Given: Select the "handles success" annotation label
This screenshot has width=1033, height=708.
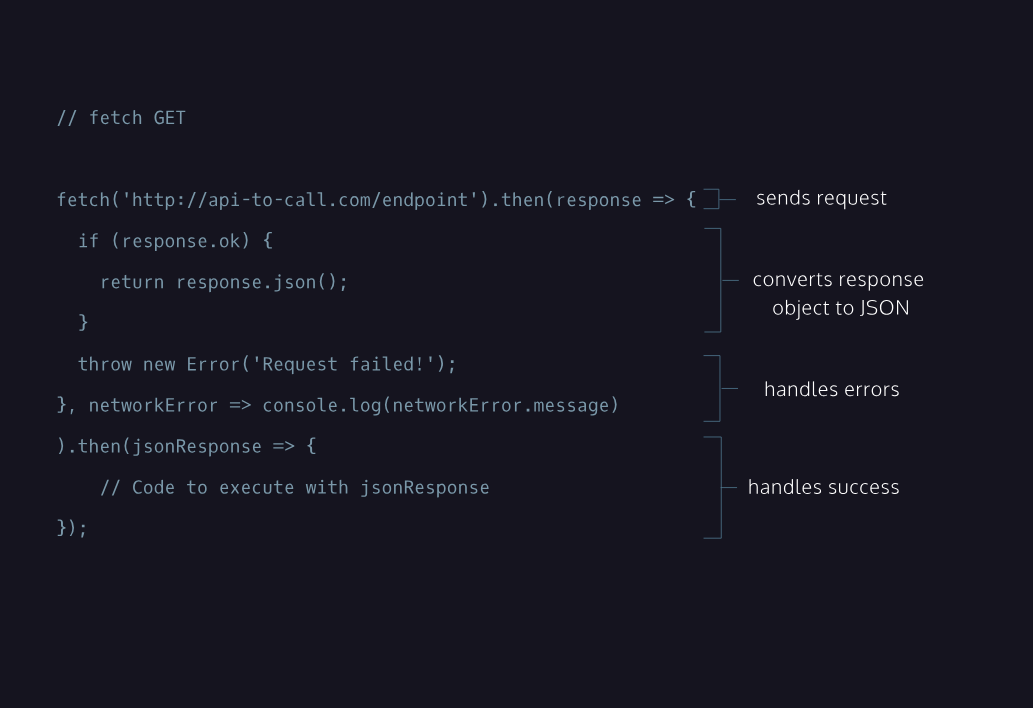Looking at the screenshot, I should pos(823,487).
